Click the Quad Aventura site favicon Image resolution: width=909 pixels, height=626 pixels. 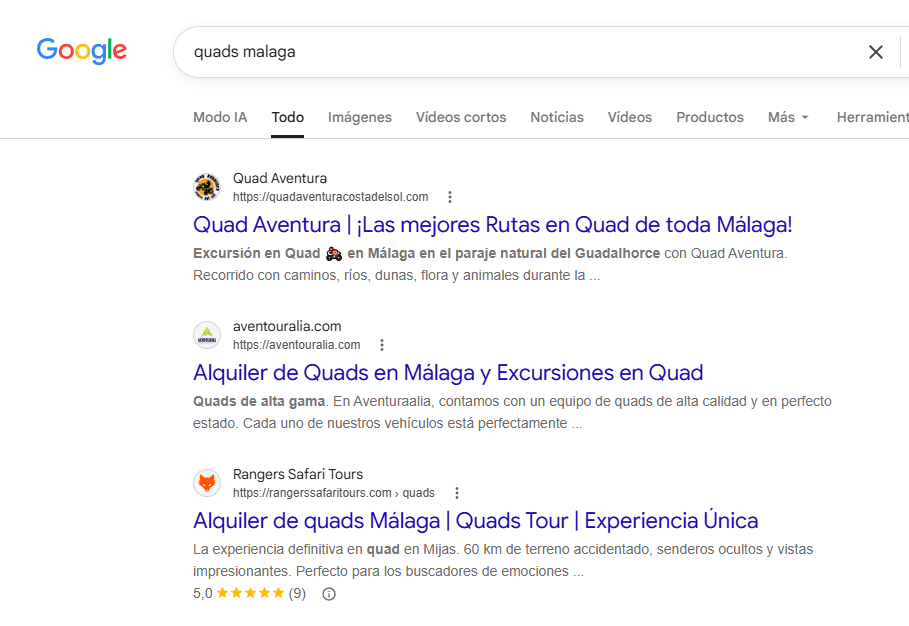pos(207,187)
